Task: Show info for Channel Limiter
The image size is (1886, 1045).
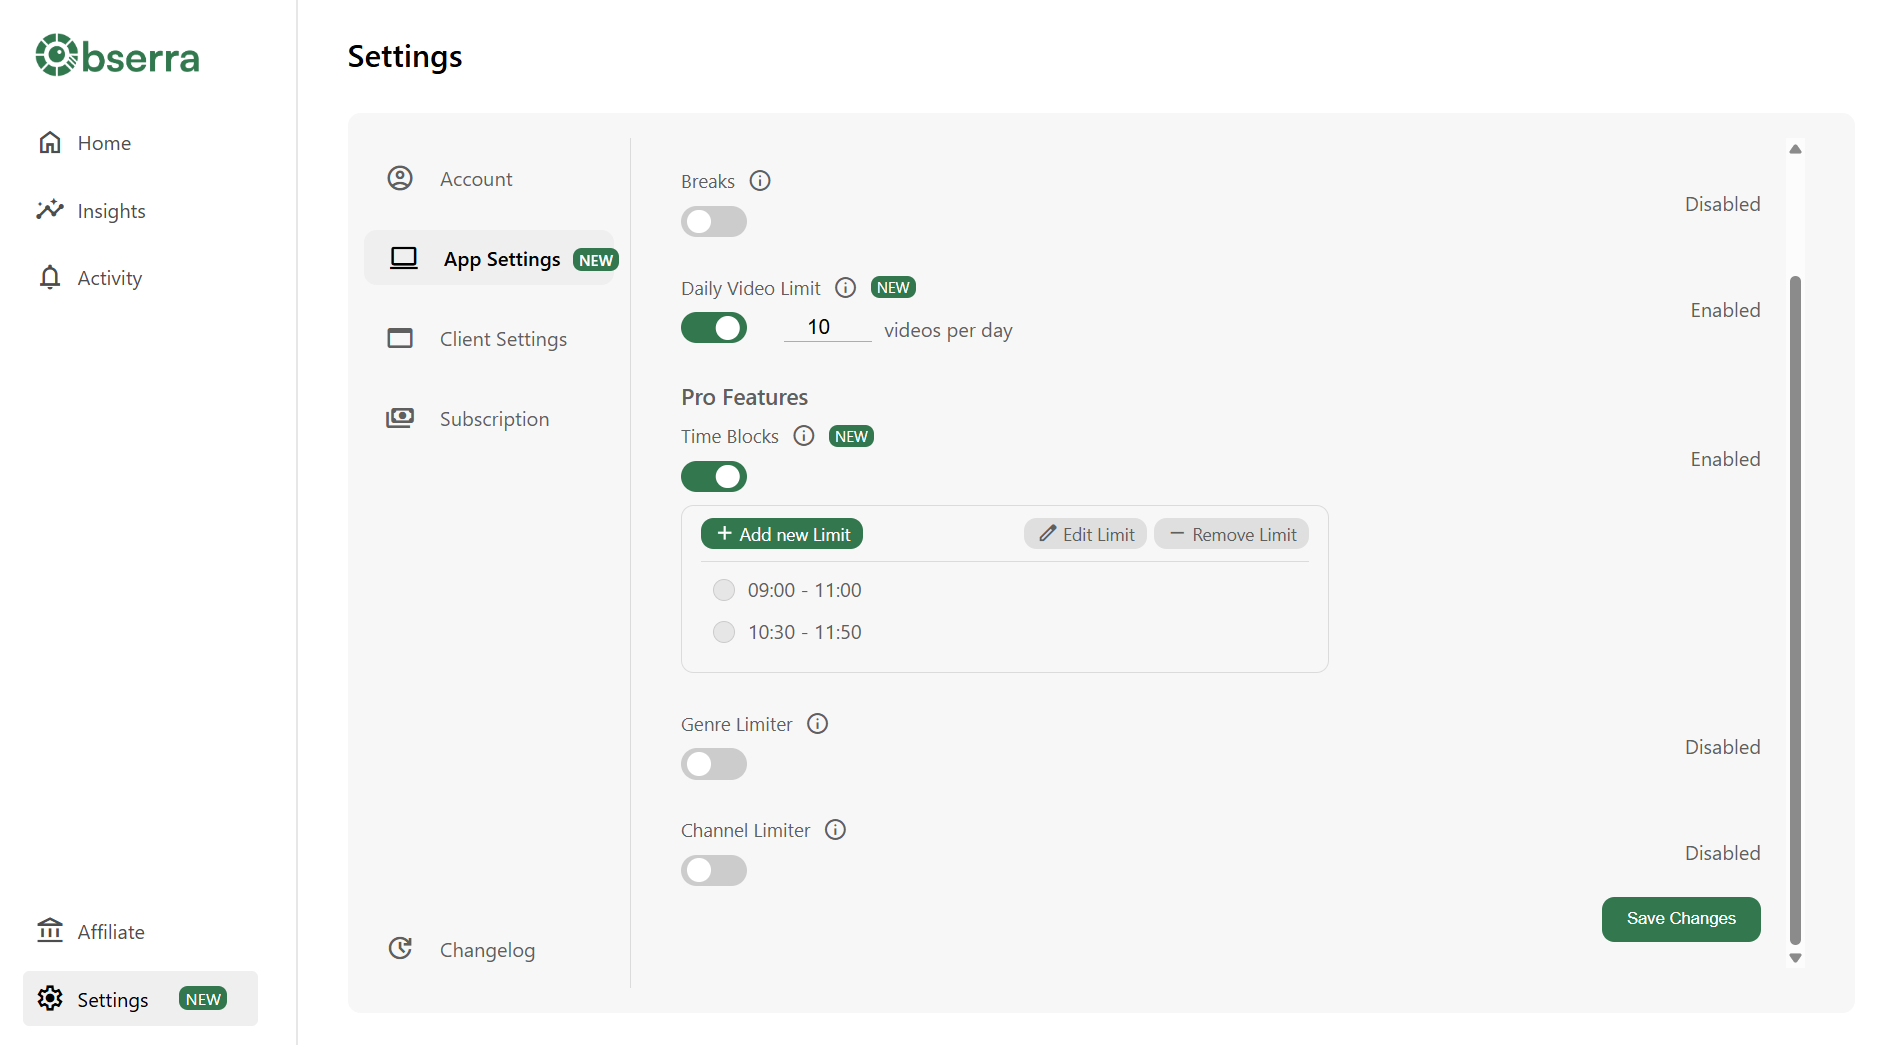Action: coord(836,830)
